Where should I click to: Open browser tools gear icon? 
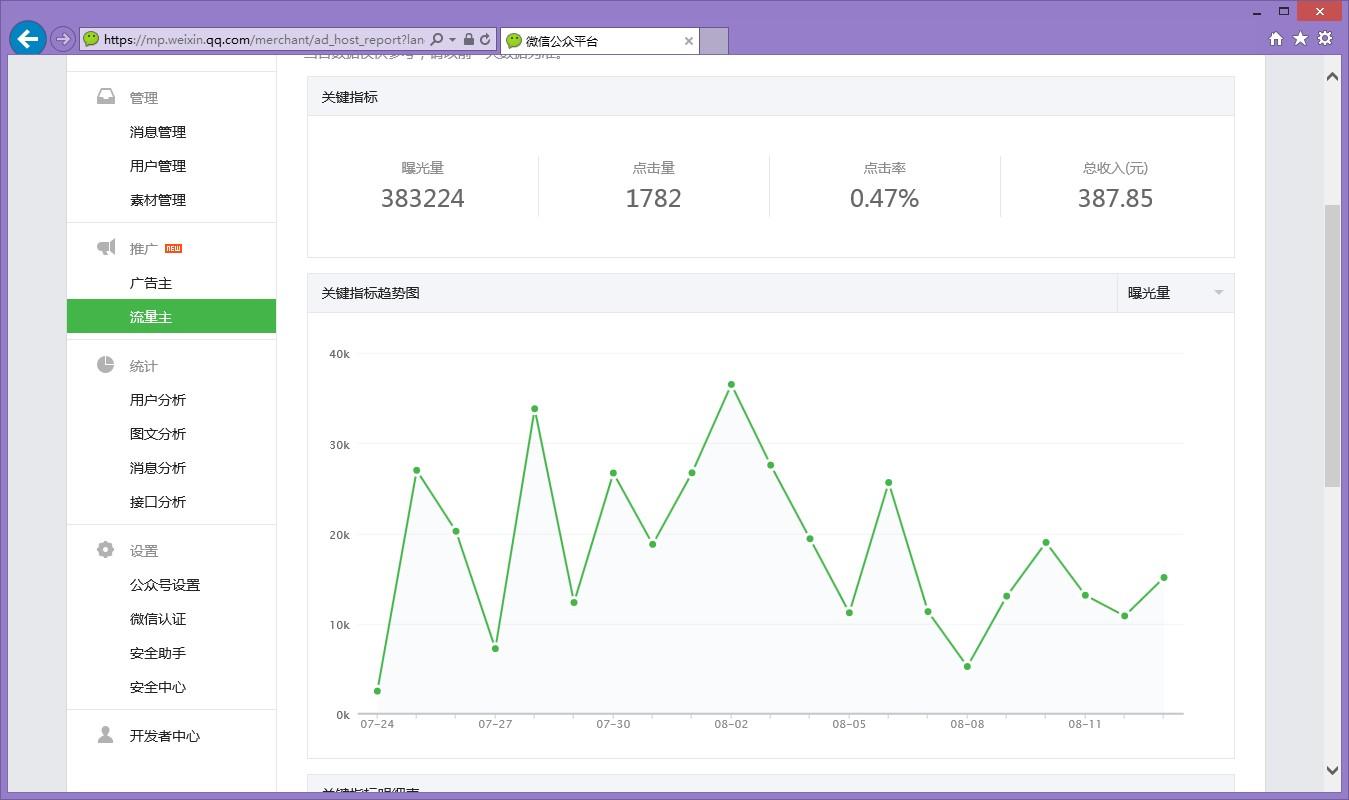point(1325,39)
